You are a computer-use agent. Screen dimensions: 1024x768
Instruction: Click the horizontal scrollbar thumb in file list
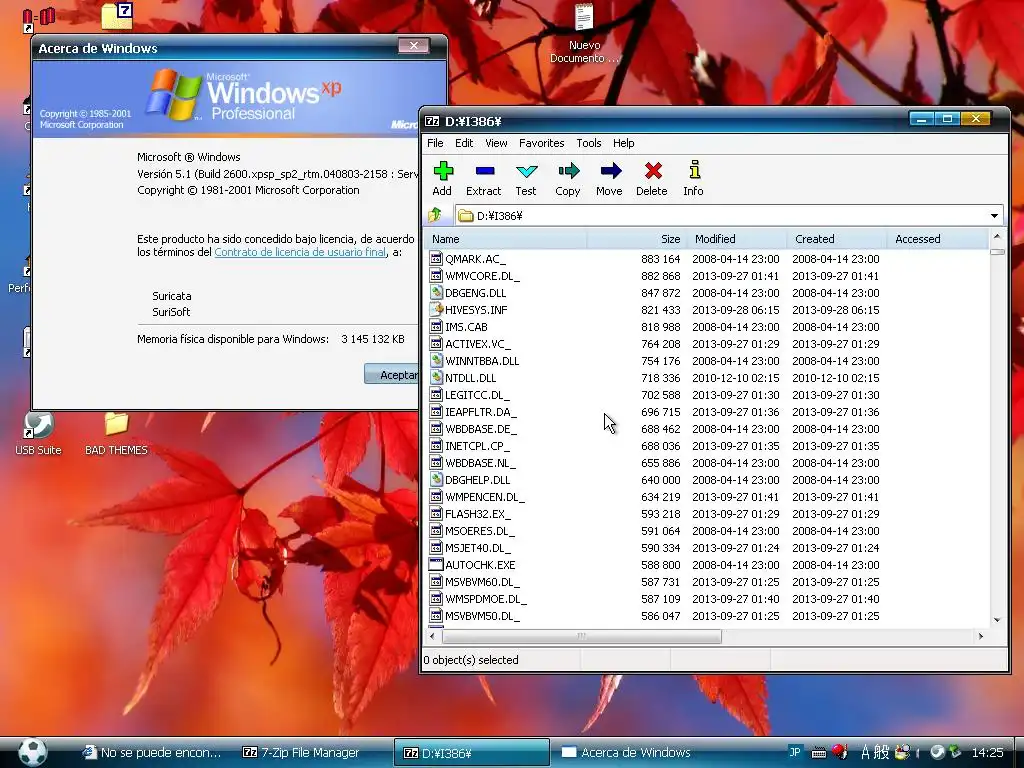(582, 636)
